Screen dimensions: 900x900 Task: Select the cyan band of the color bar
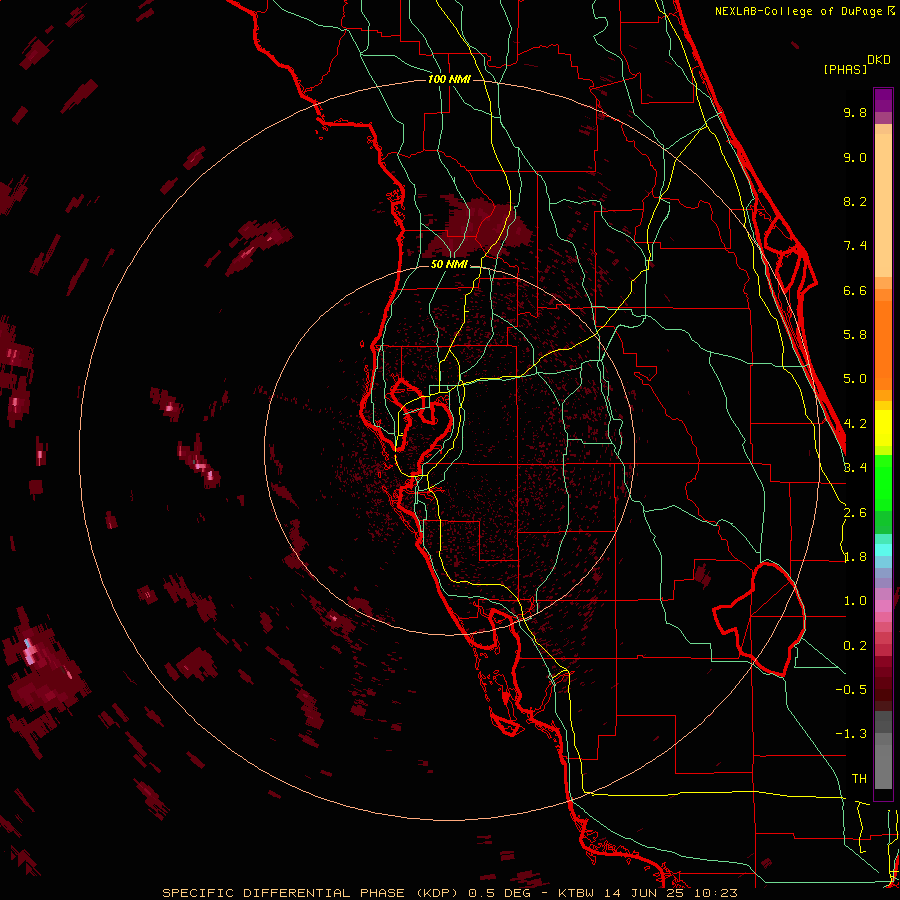coord(883,550)
